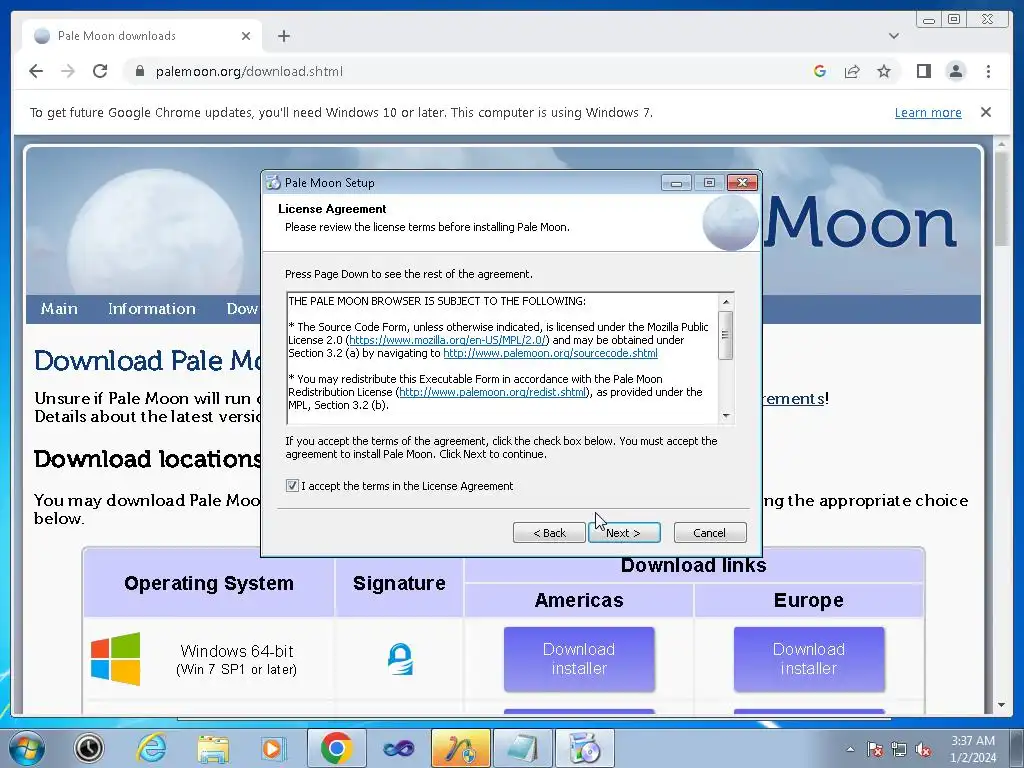
Task: Click the orange shield tool taskbar icon
Action: coord(461,748)
